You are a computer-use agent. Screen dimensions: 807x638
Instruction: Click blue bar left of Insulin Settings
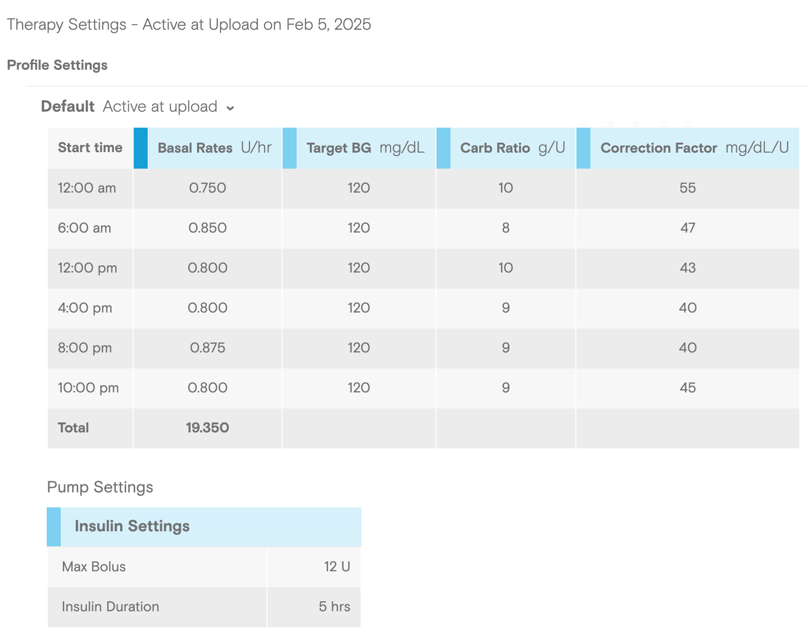[x=54, y=527]
